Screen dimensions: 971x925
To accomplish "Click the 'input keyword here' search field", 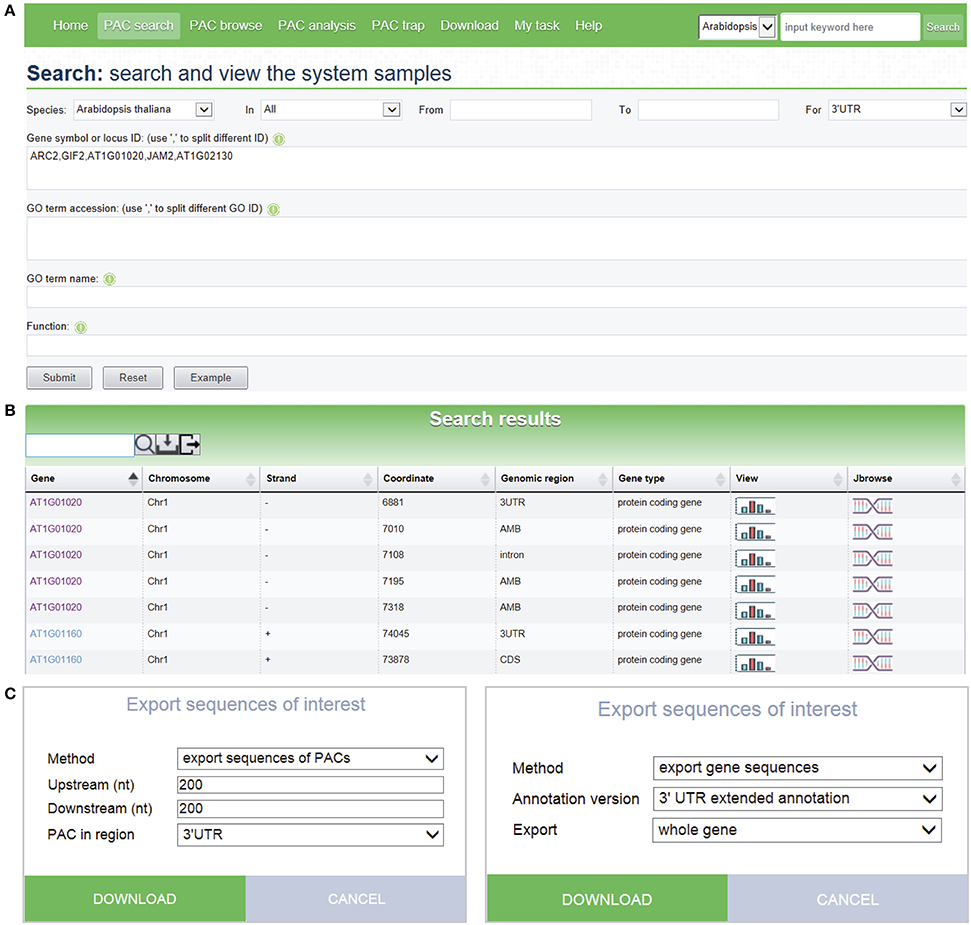I will tap(850, 27).
